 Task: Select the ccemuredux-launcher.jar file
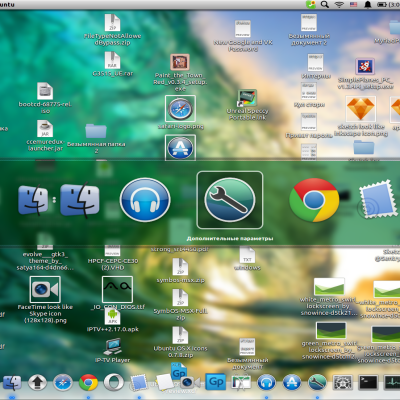45,136
